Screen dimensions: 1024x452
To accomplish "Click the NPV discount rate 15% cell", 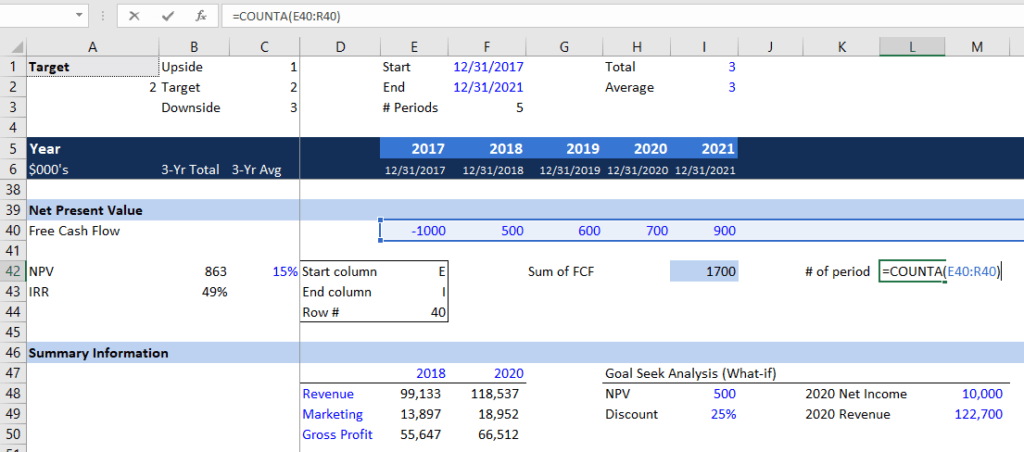I will pos(264,272).
